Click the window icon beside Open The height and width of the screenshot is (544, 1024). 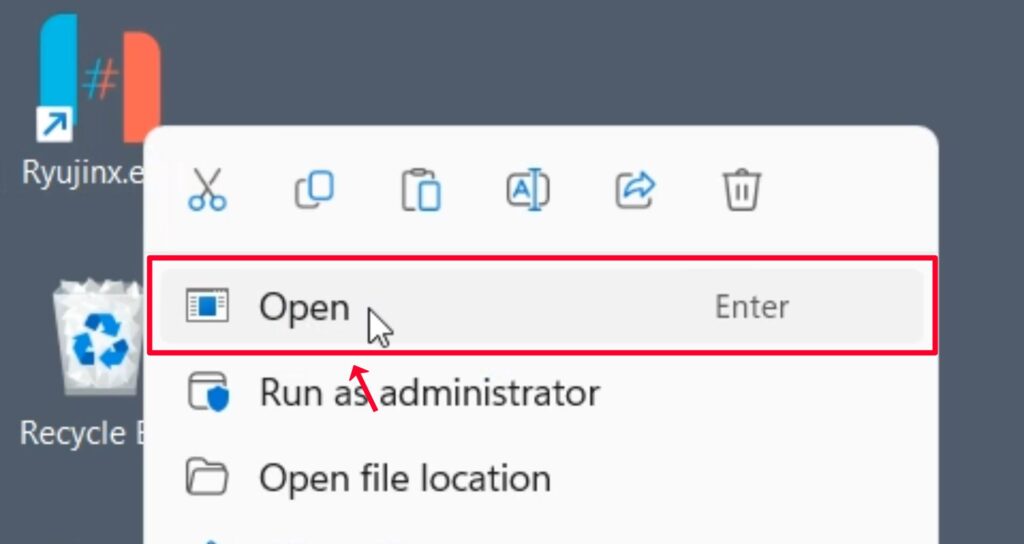click(x=207, y=306)
